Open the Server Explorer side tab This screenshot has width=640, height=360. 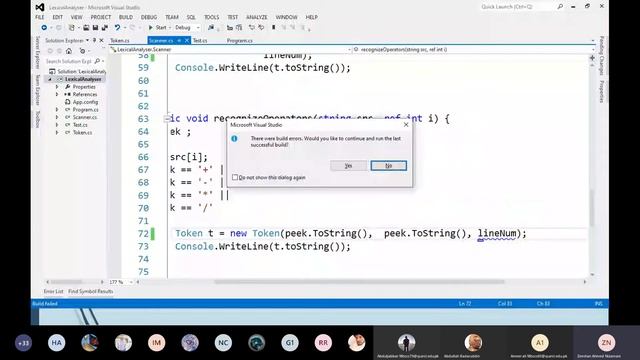click(37, 53)
